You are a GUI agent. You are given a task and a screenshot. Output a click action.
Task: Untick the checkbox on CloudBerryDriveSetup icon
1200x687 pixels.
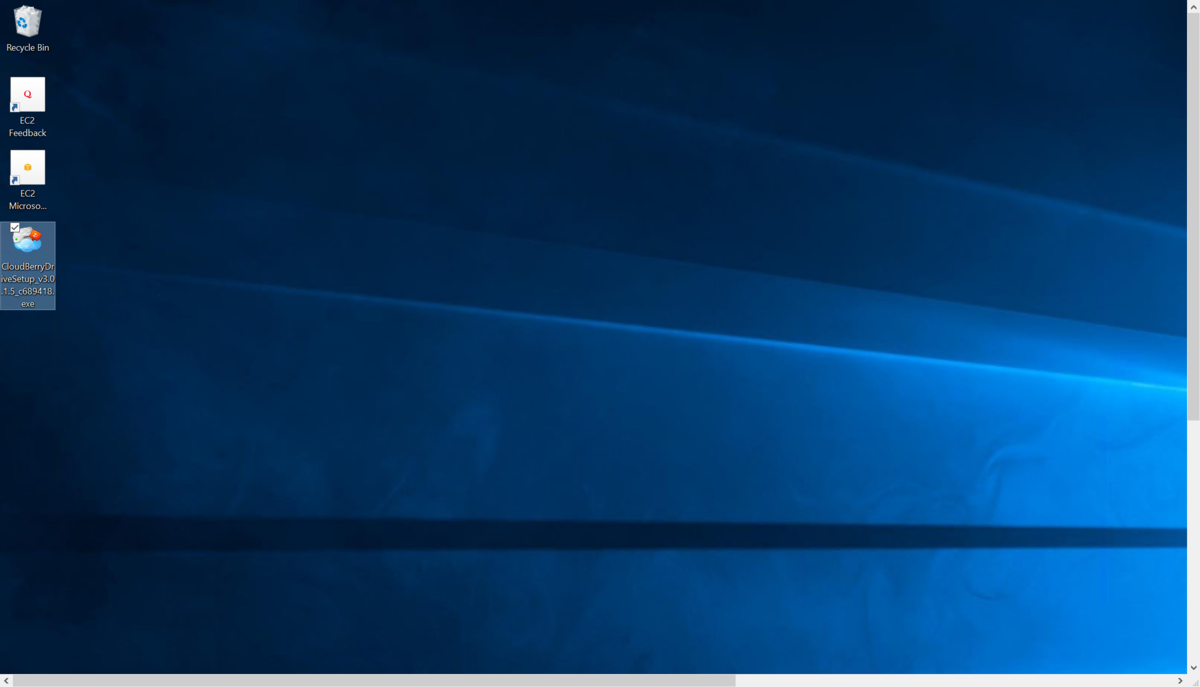[15, 228]
